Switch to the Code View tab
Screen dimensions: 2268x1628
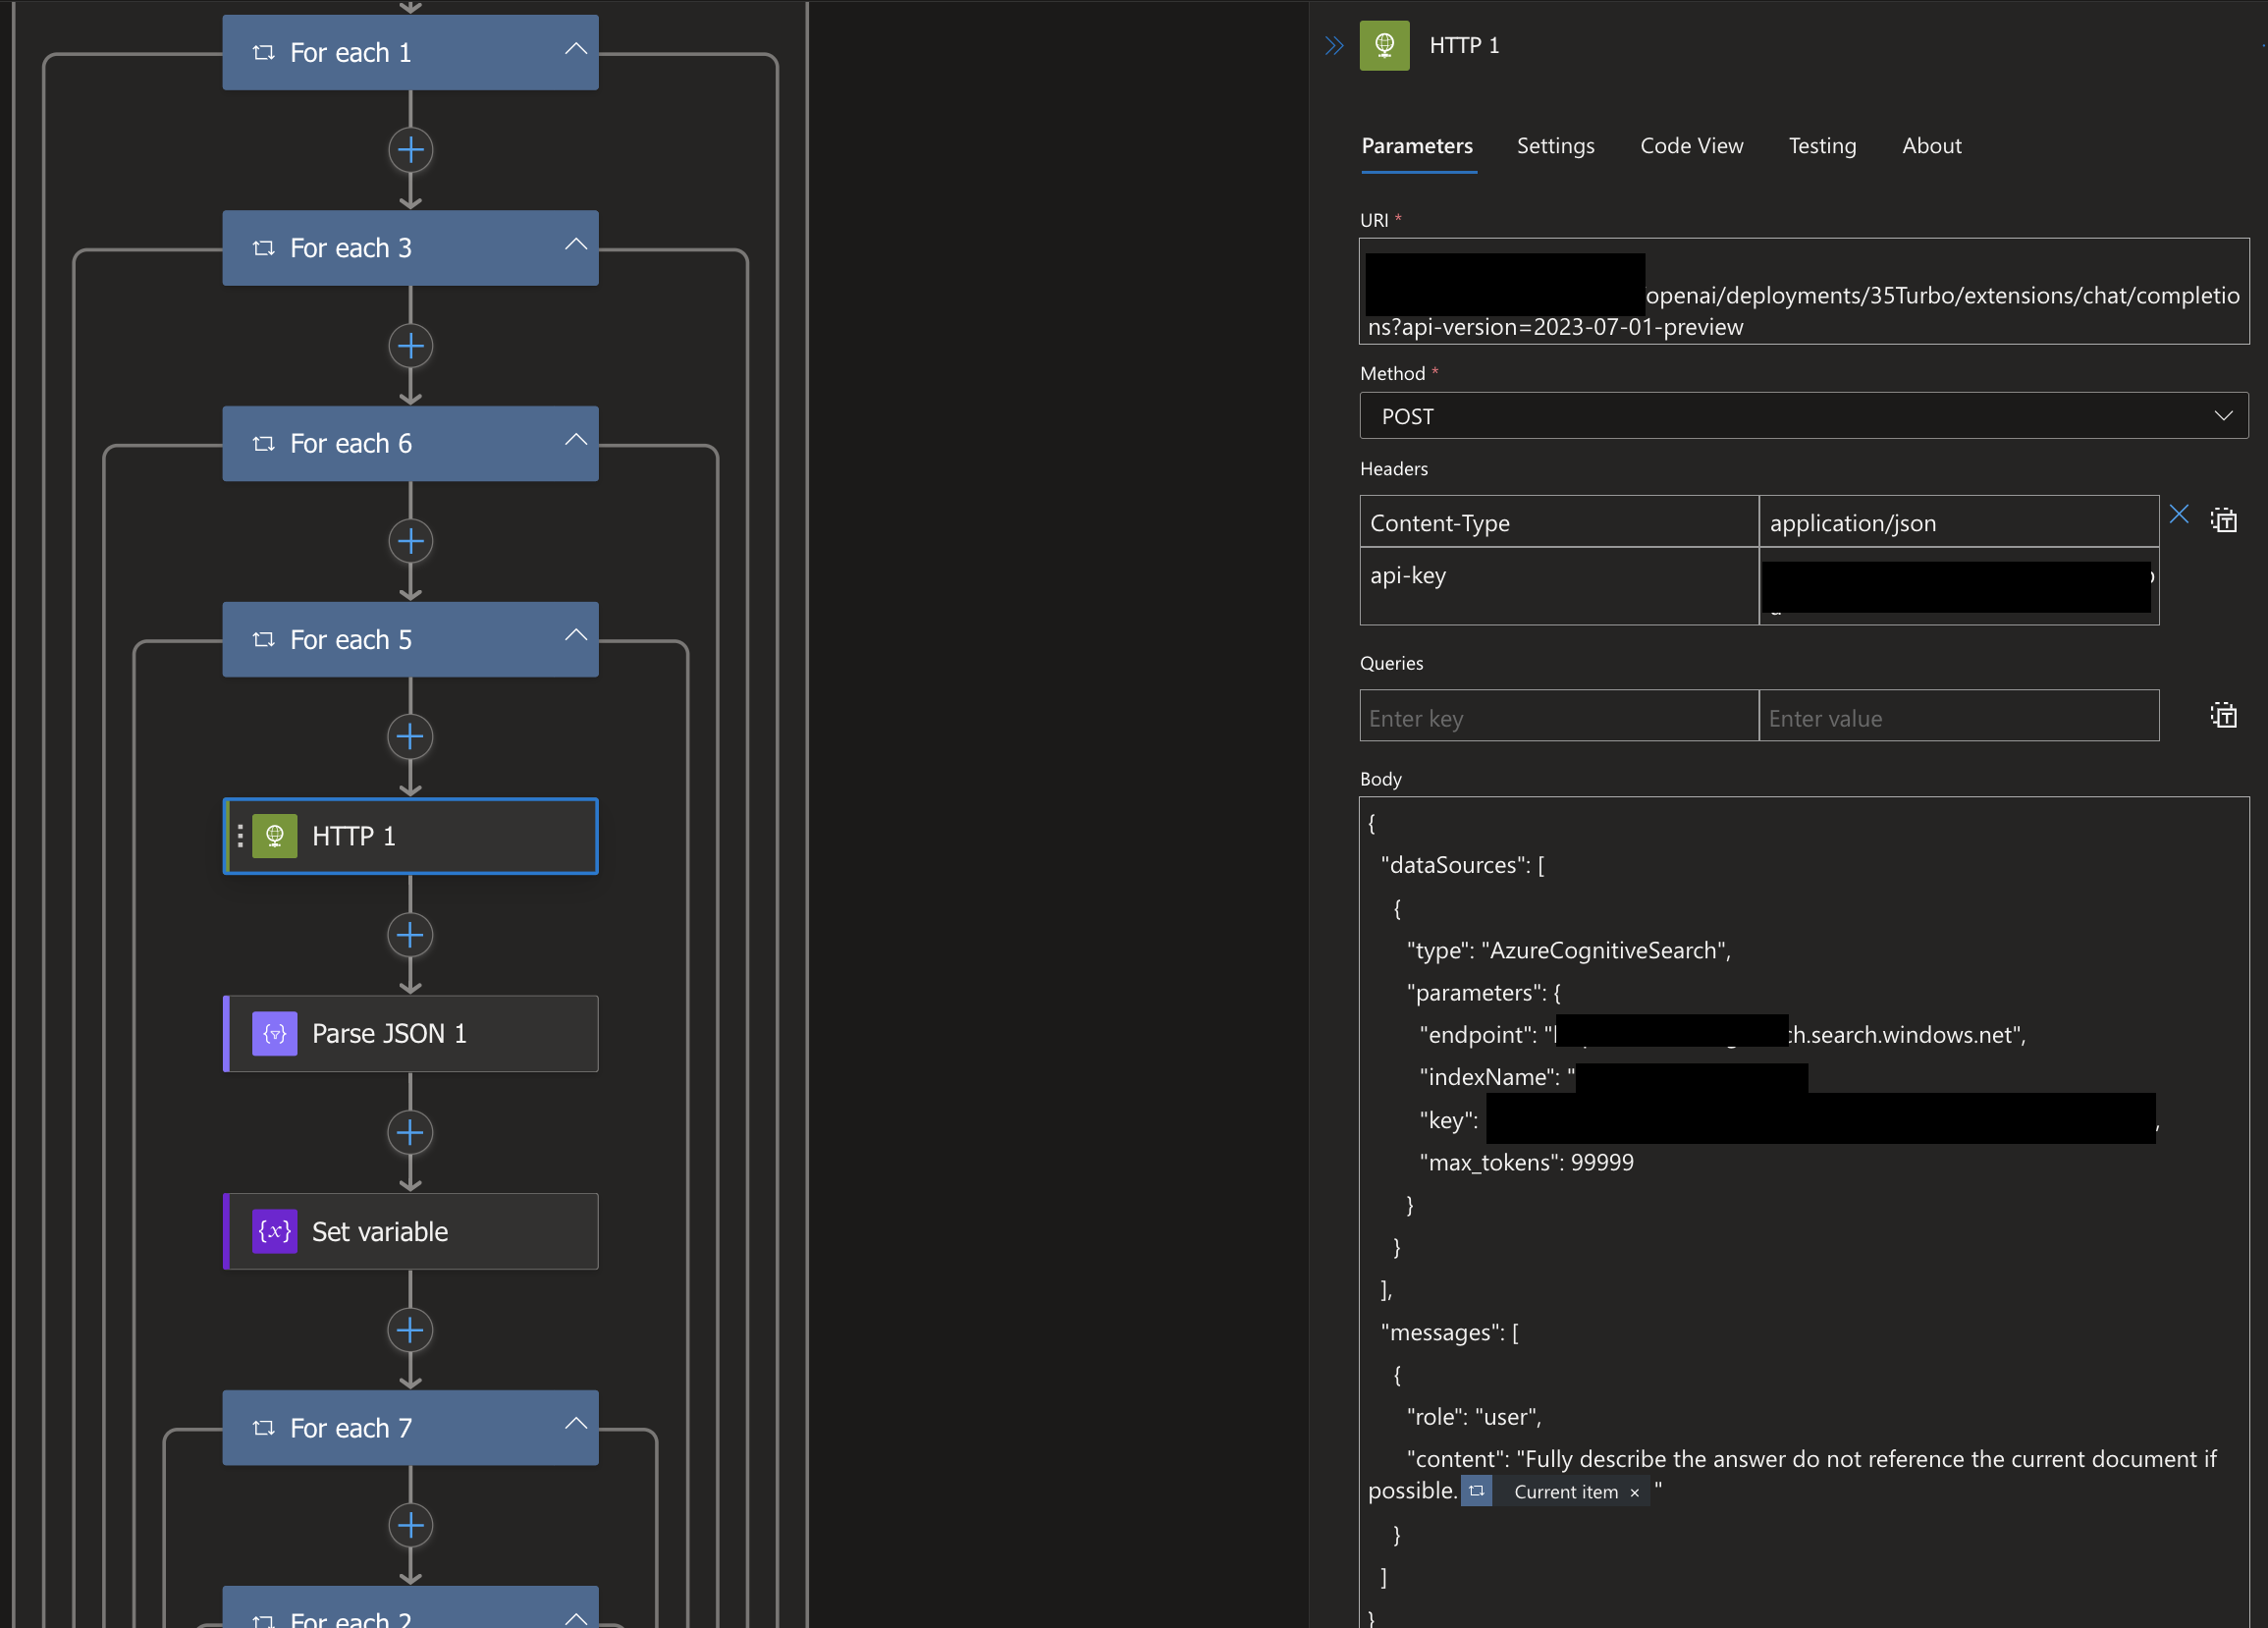click(1691, 146)
